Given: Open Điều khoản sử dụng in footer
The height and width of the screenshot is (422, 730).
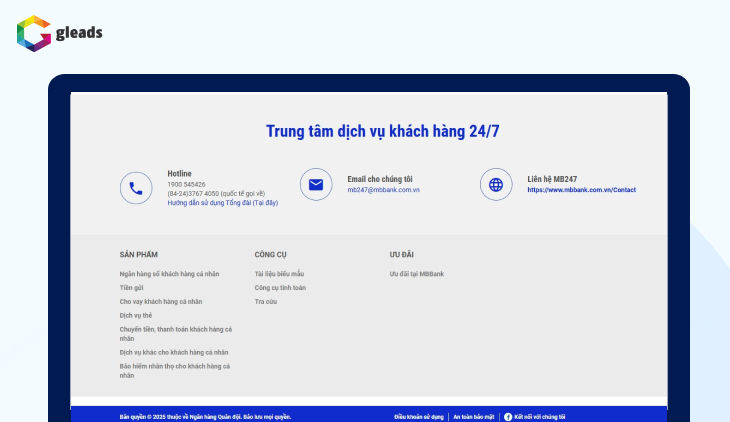Looking at the screenshot, I should click(418, 416).
